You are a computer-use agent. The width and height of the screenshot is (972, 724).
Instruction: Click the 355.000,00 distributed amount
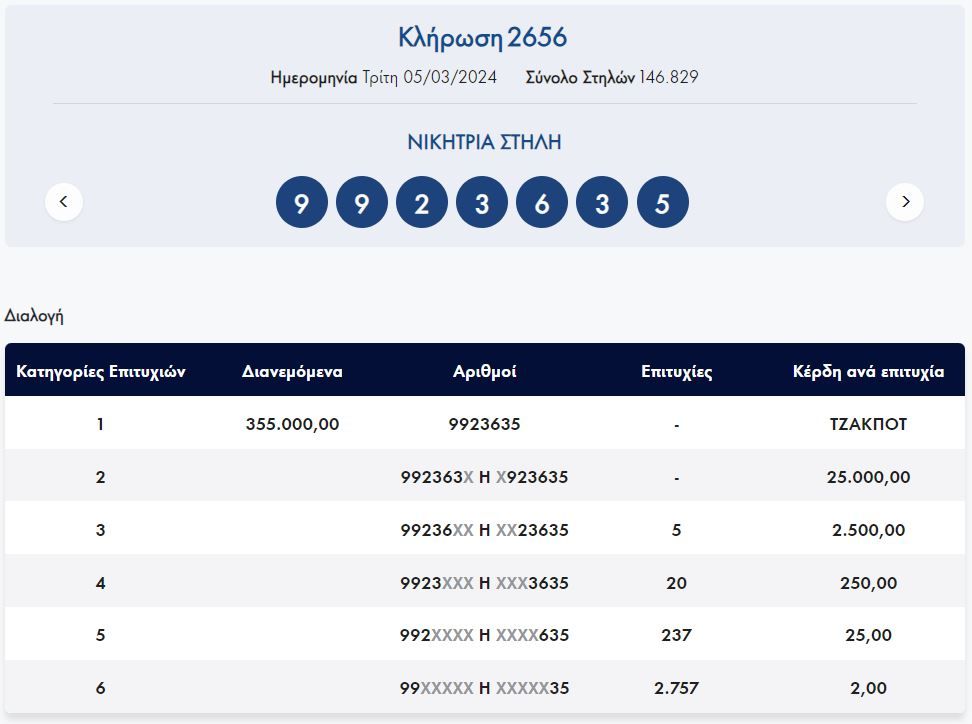pyautogui.click(x=292, y=424)
